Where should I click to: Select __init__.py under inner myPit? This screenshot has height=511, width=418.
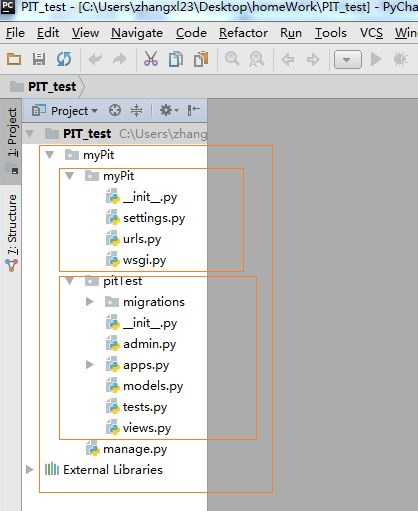[x=150, y=197]
